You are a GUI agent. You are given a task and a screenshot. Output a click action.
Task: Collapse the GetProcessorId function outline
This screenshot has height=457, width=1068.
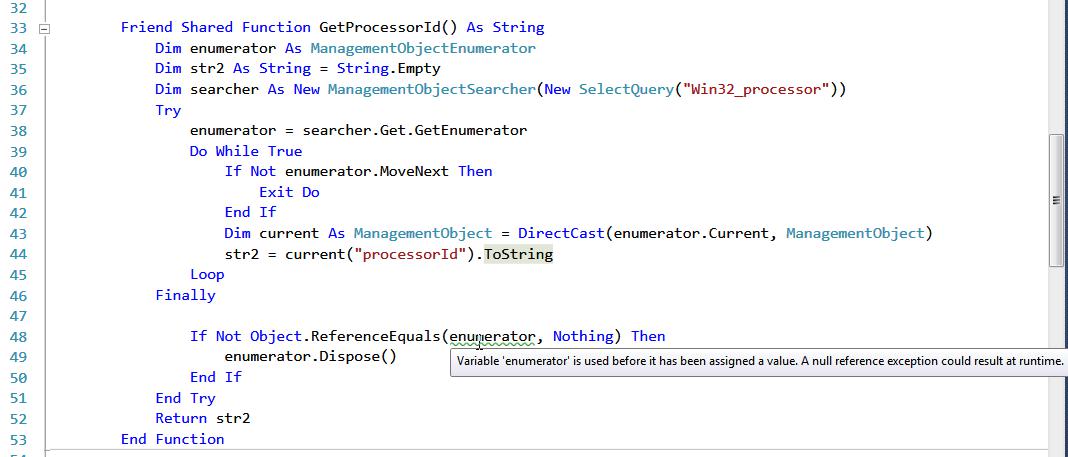tap(43, 29)
